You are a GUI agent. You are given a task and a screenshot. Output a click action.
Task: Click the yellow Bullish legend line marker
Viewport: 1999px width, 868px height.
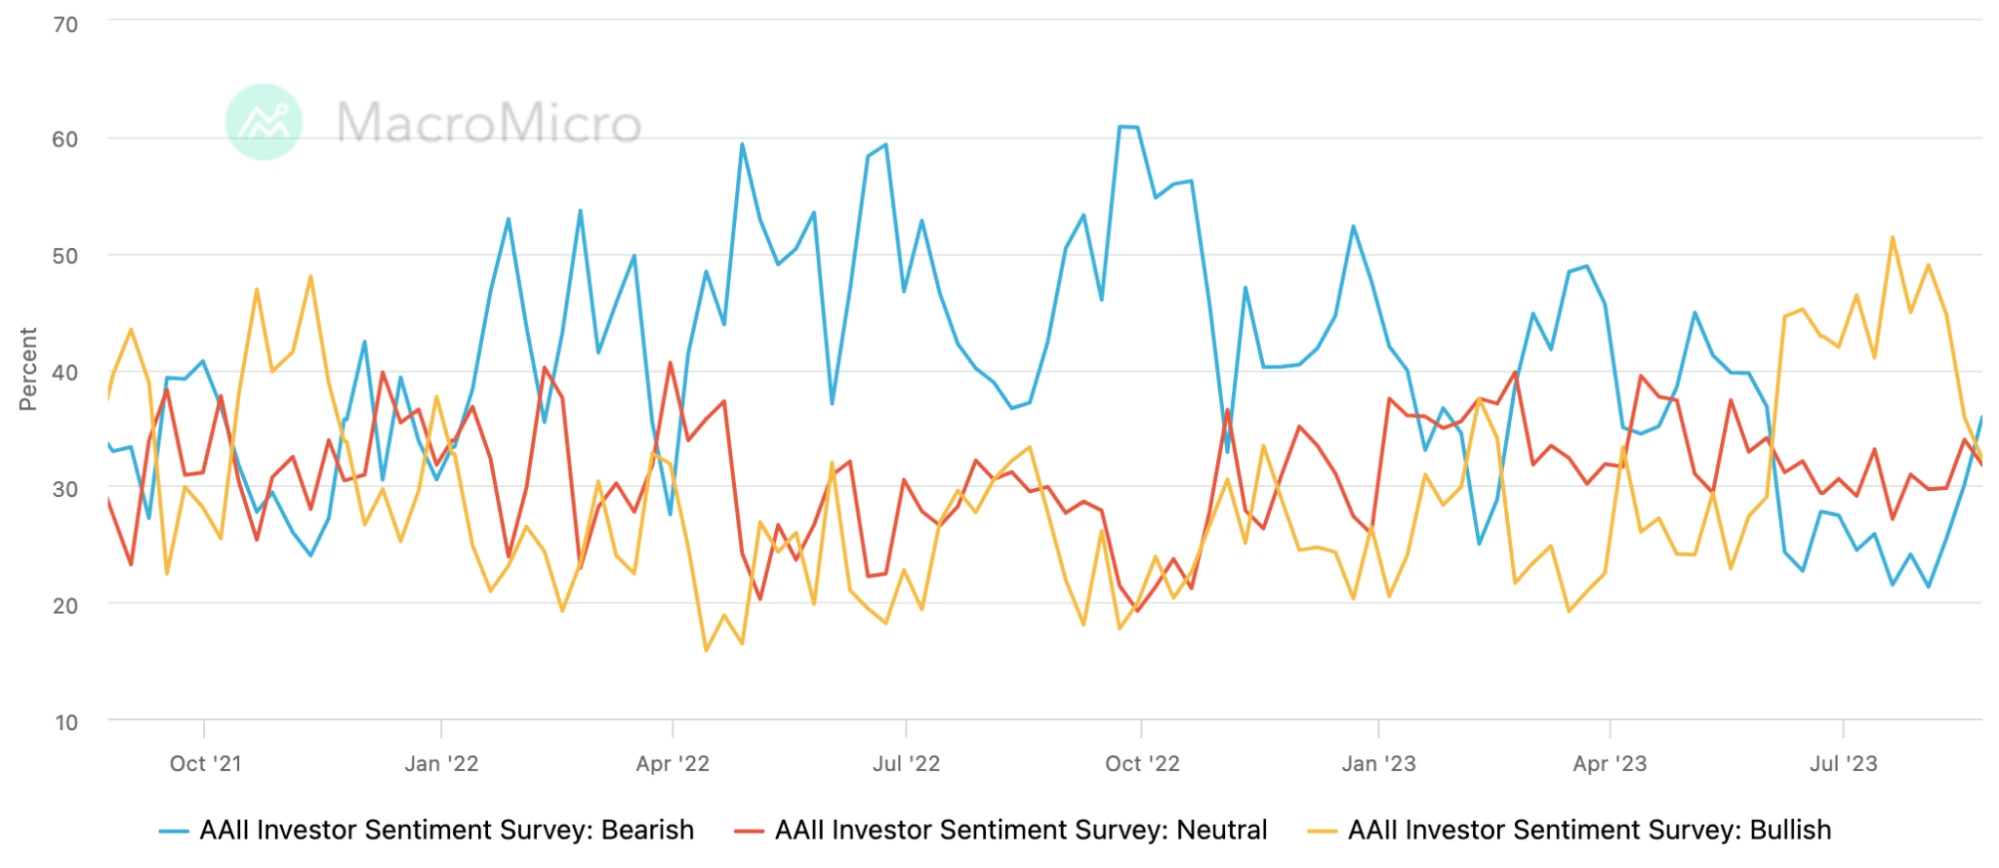[1322, 831]
